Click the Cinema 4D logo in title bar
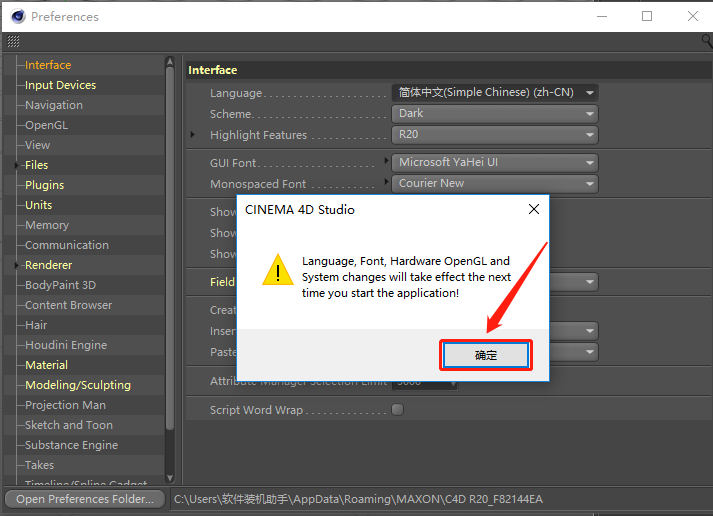 pos(18,17)
